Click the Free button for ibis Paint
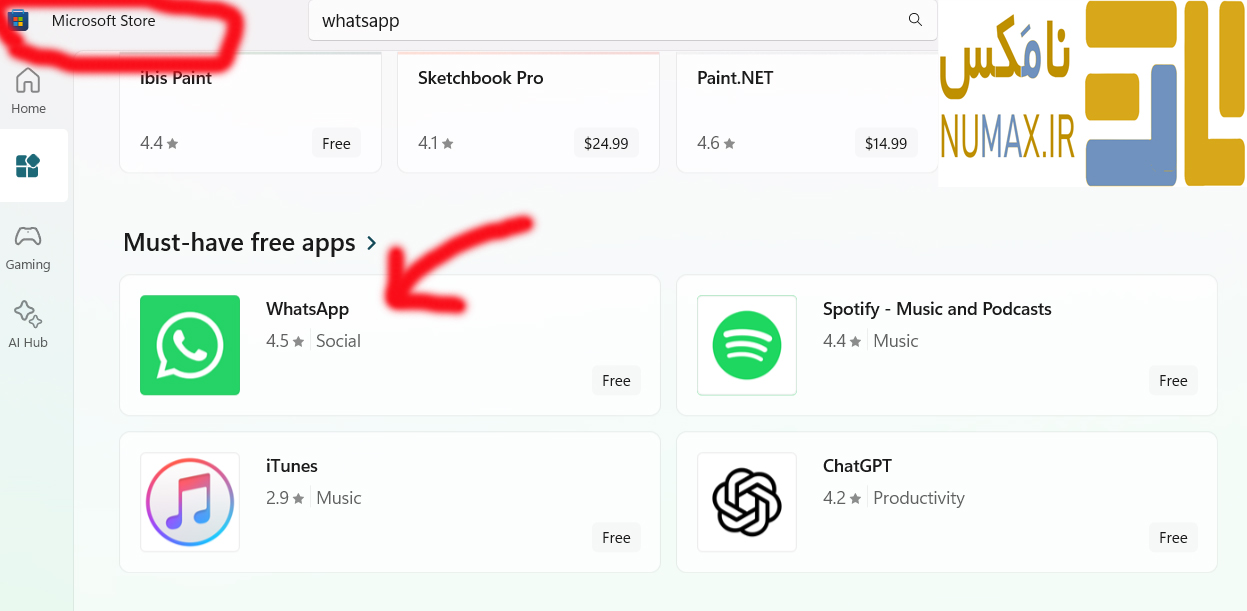The image size is (1247, 611). 336,144
